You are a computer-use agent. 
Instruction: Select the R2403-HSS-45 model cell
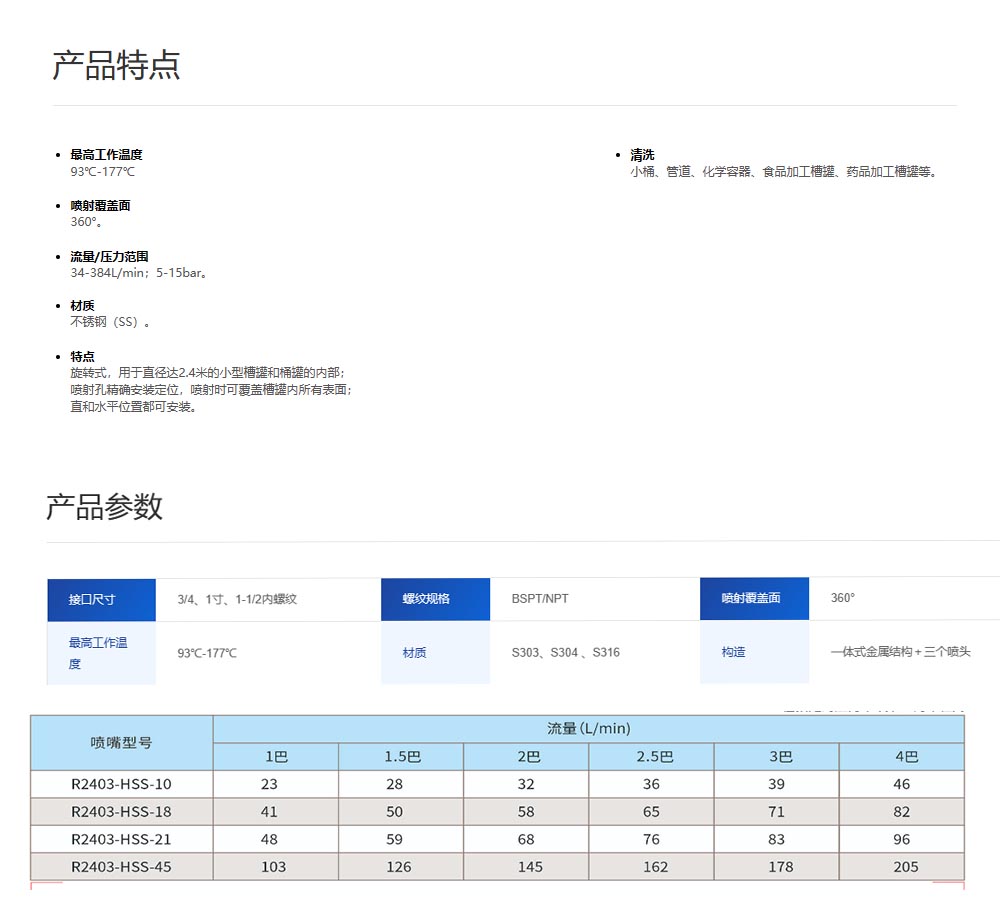121,867
